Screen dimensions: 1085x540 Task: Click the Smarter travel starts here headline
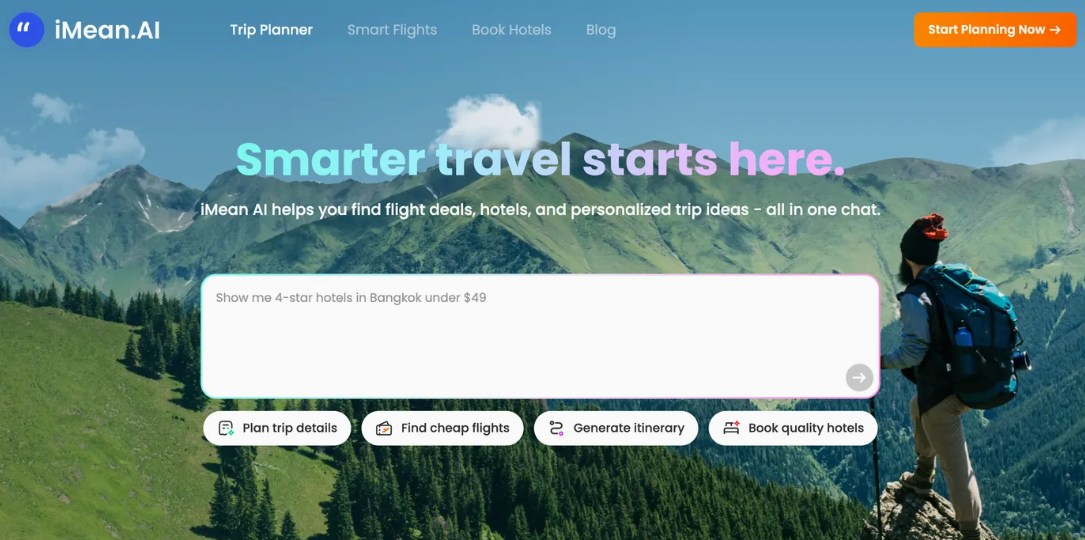540,159
